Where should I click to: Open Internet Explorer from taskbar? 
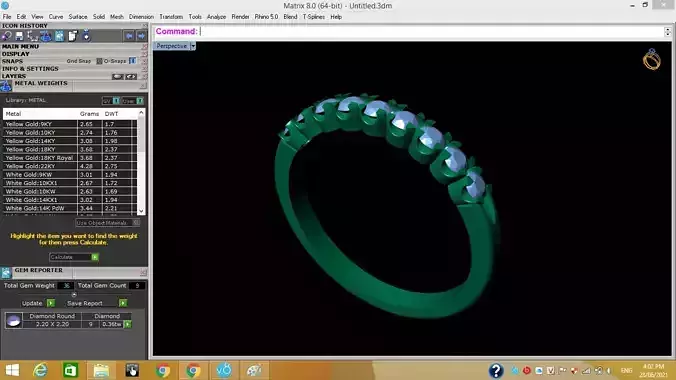point(41,371)
